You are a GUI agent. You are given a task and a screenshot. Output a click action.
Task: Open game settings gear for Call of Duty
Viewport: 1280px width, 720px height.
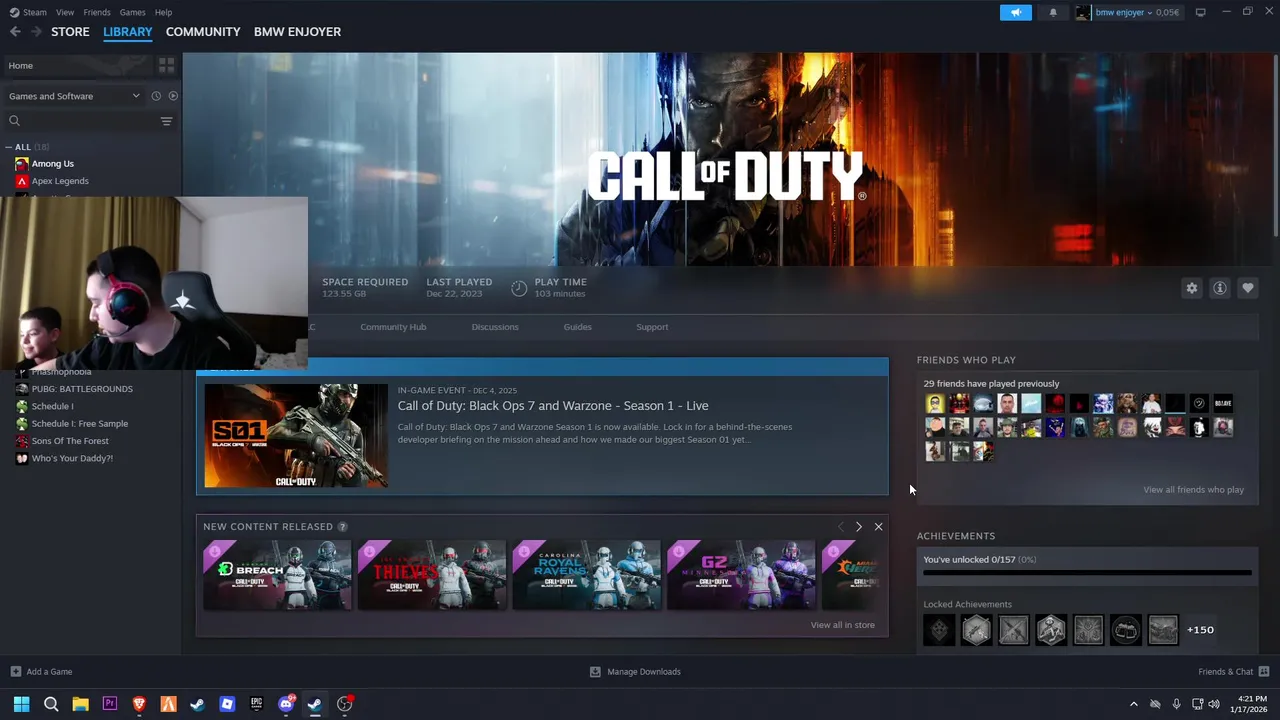click(x=1192, y=288)
